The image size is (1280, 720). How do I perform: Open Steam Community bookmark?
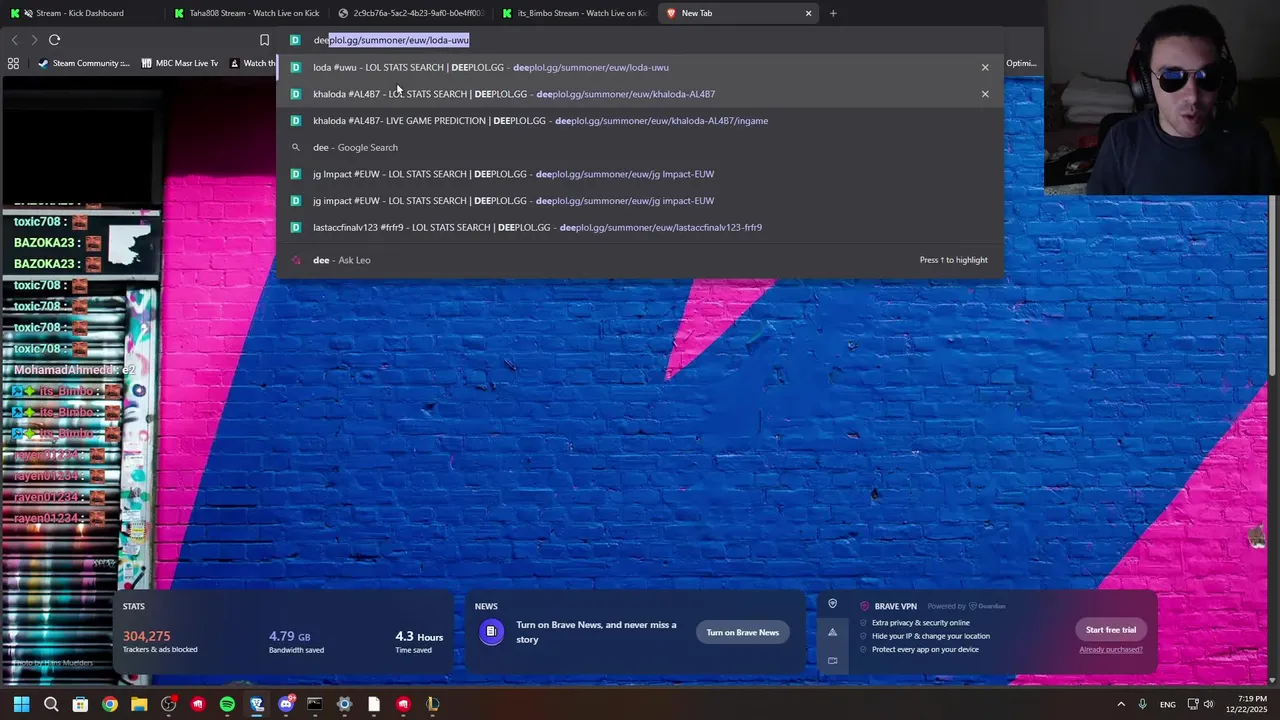[x=84, y=63]
